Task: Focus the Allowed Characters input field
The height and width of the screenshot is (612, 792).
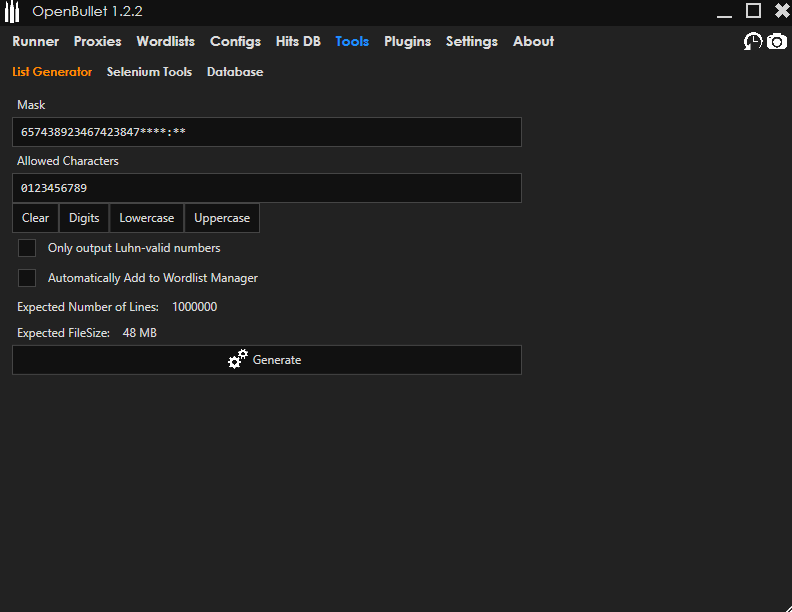Action: click(267, 188)
